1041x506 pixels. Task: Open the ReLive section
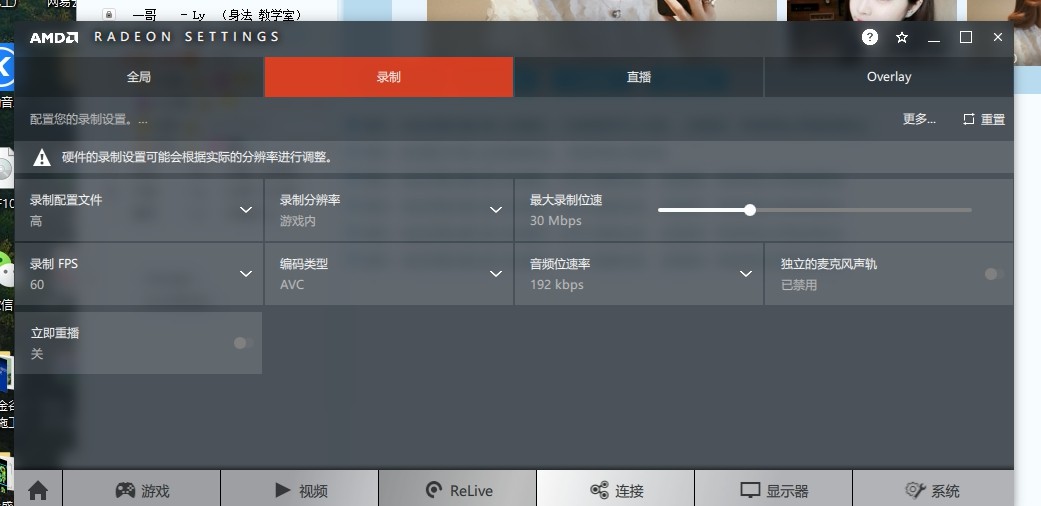click(x=458, y=491)
